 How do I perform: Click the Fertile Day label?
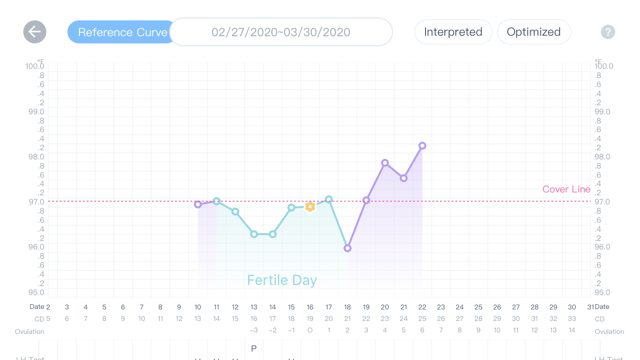(282, 280)
